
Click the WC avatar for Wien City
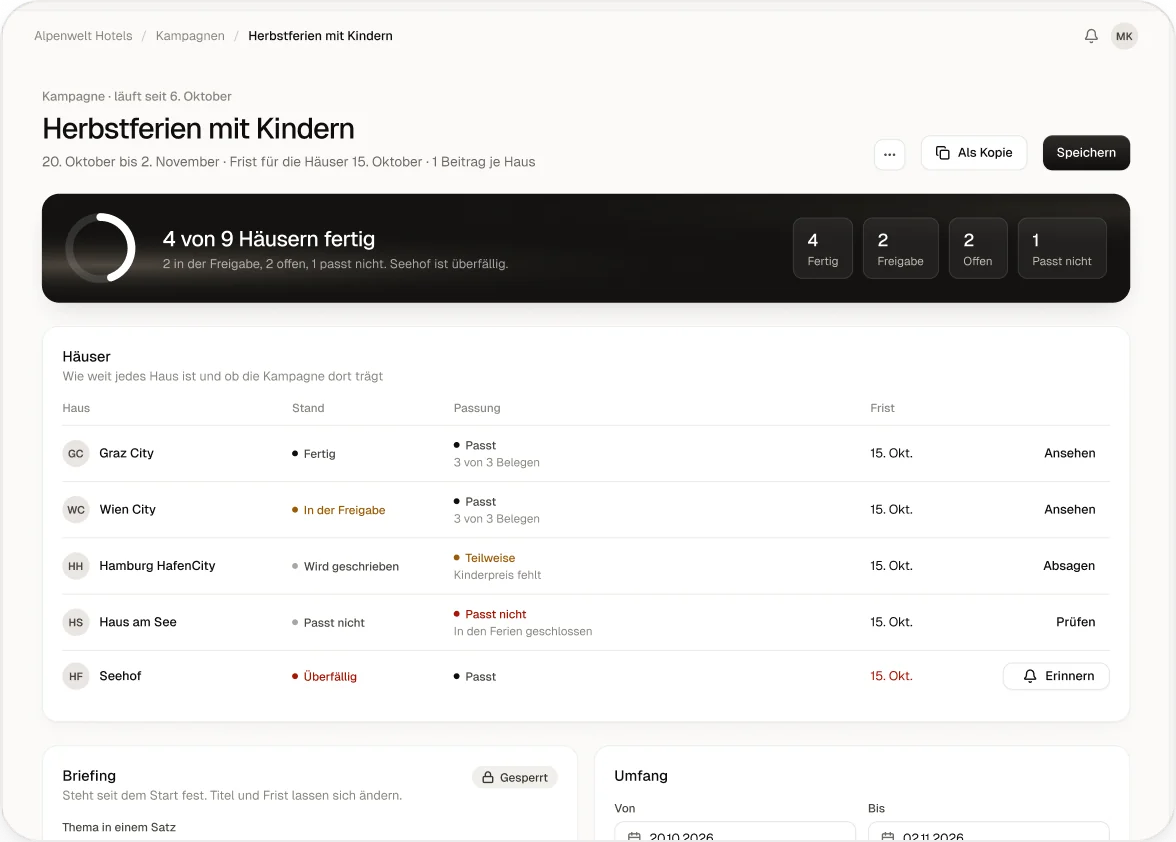click(76, 510)
